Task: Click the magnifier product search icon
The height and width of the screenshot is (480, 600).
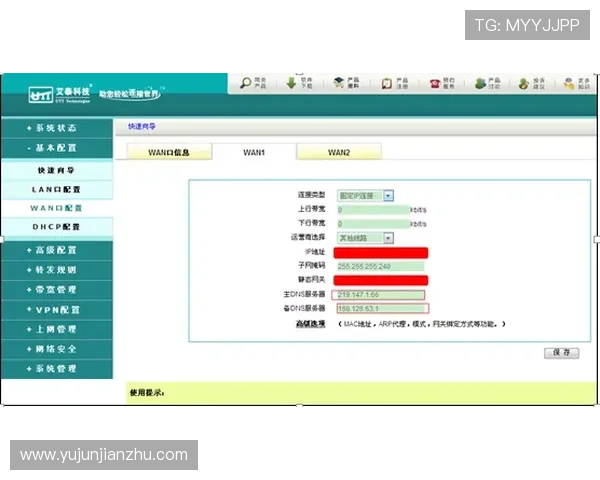Action: [x=246, y=83]
